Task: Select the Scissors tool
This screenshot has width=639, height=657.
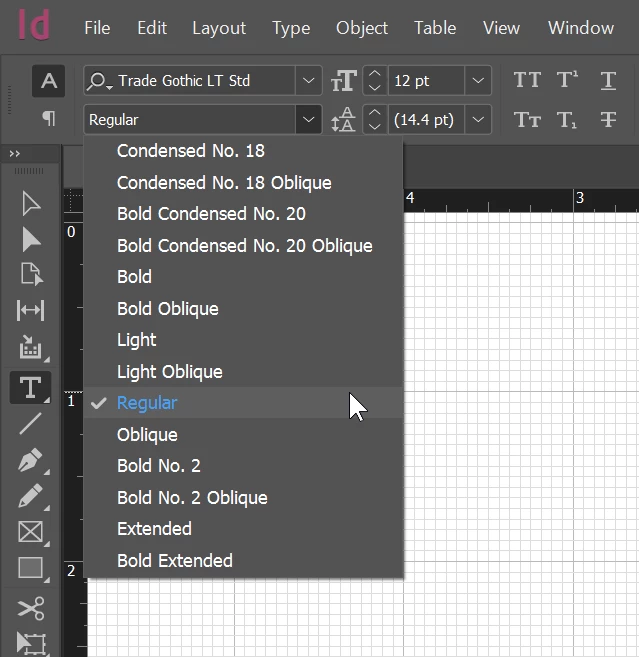Action: [x=31, y=608]
